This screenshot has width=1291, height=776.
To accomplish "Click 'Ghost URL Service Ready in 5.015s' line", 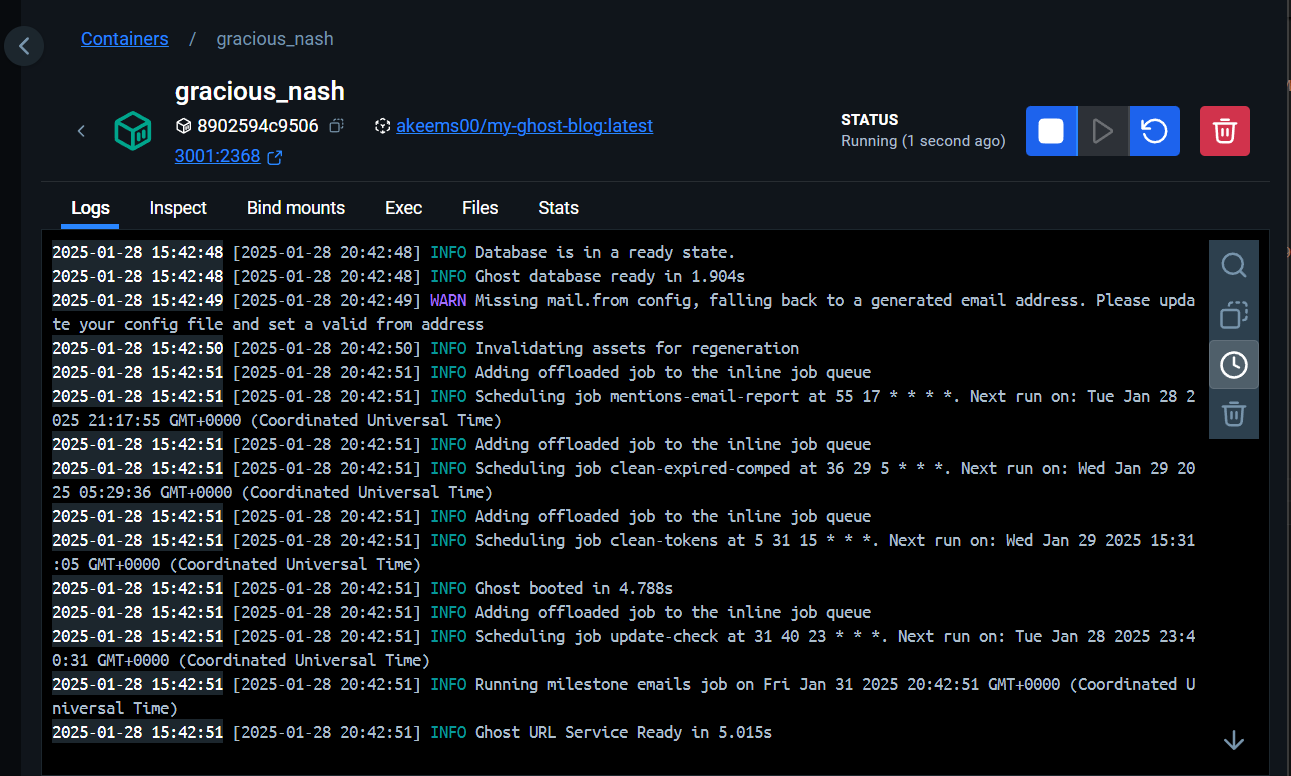I will [623, 732].
